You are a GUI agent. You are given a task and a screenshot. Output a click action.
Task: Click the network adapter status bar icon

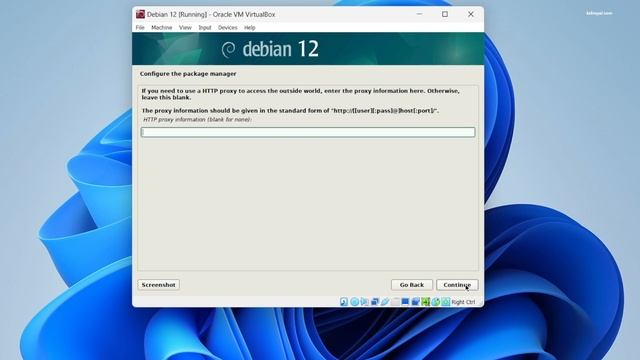[x=375, y=302]
